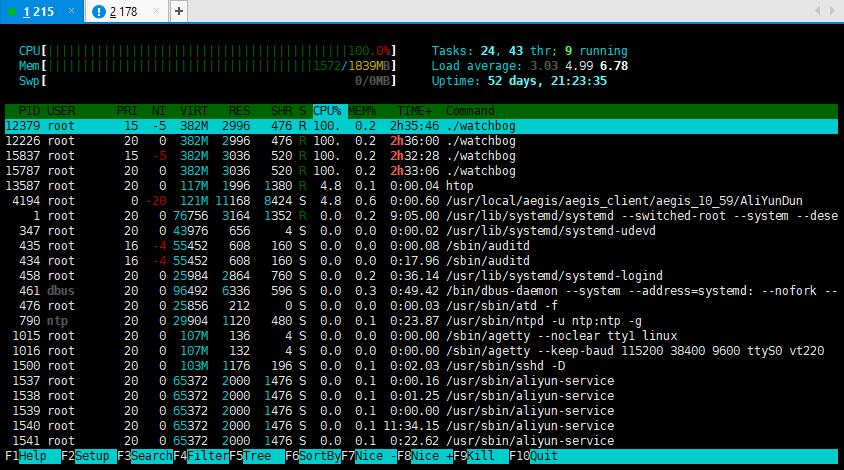Select auditd process row PID 435
The image size is (844, 470).
tap(421, 246)
